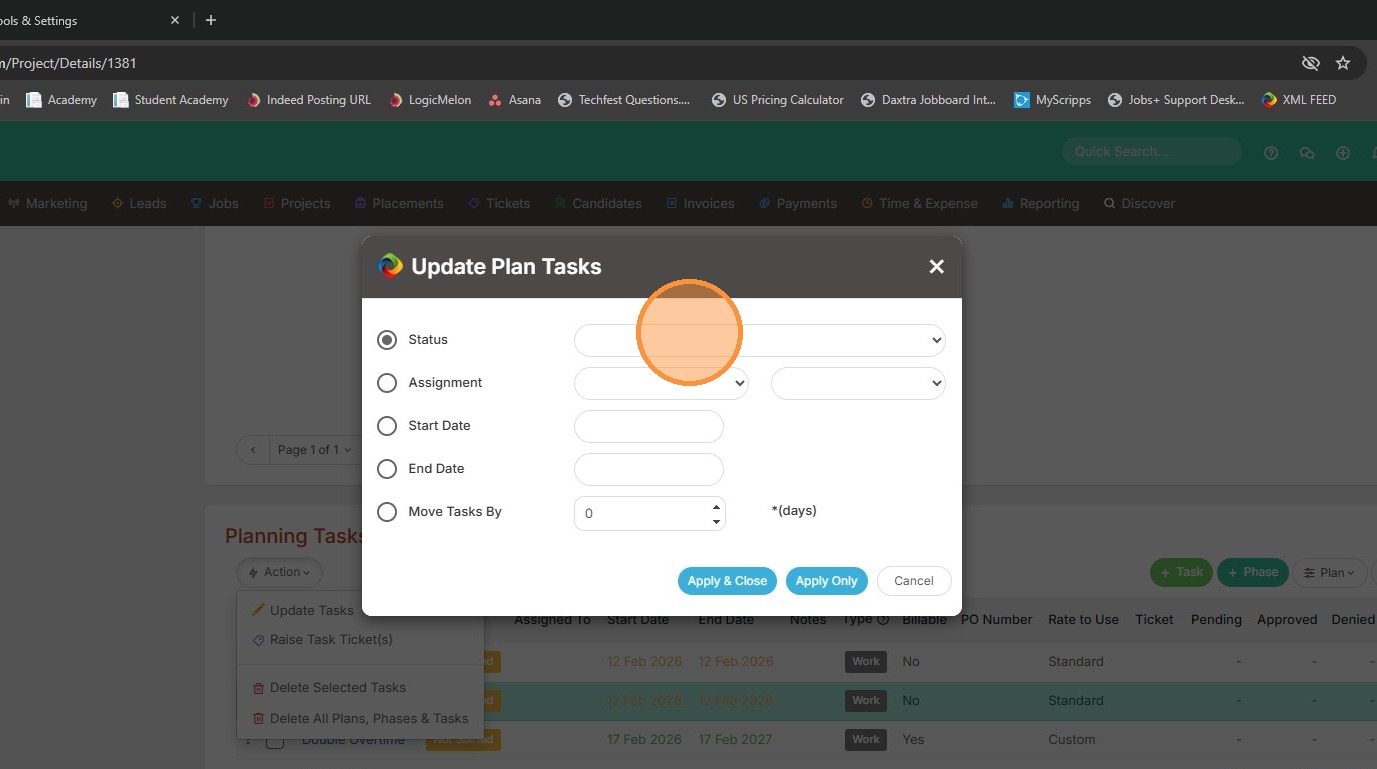This screenshot has height=769, width=1377.
Task: Decrease the Move Tasks By days value
Action: (716, 521)
